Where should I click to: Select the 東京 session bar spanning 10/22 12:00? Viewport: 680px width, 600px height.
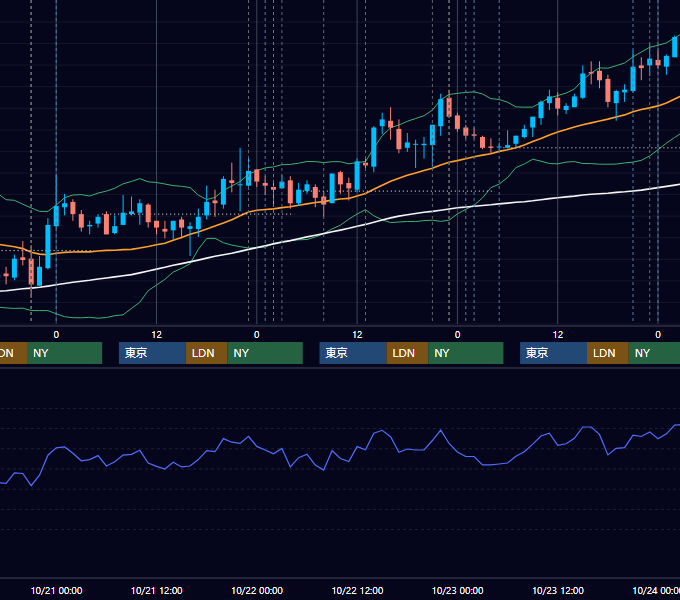pos(353,353)
